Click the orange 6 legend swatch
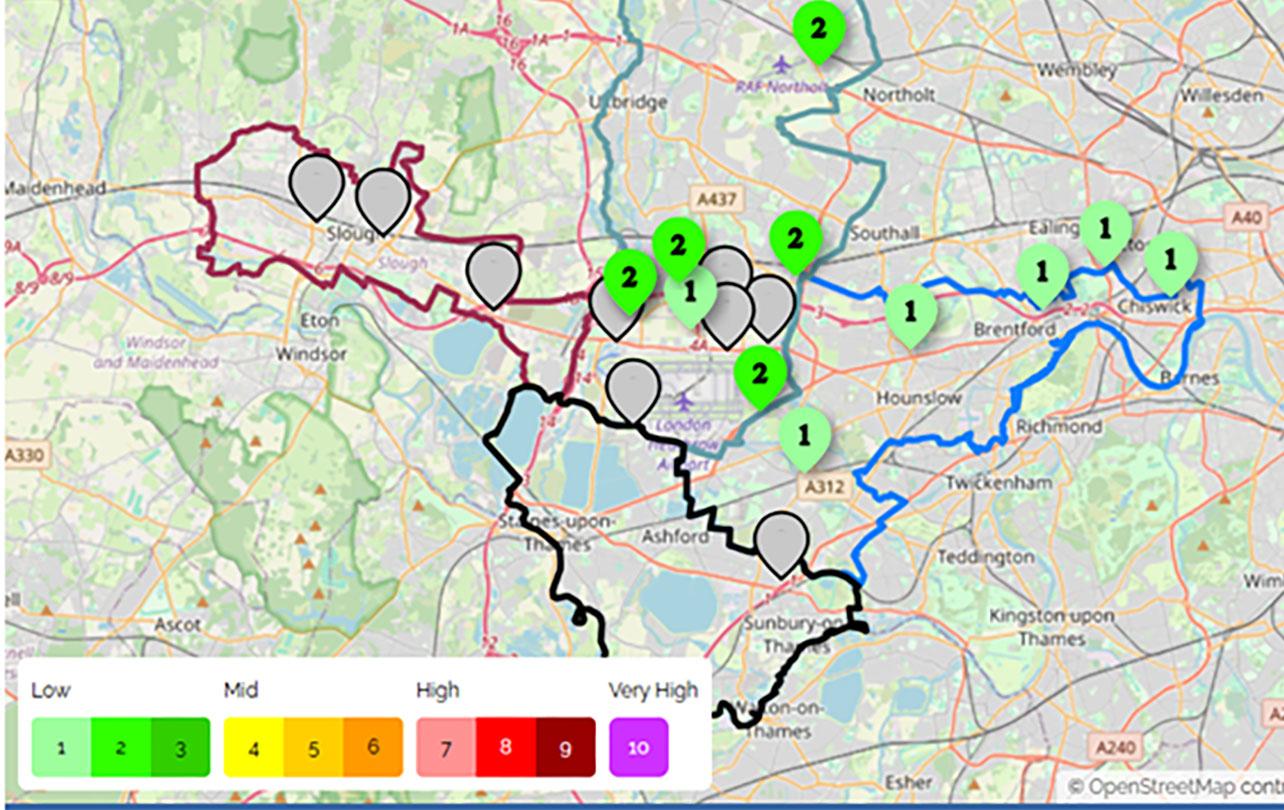Image resolution: width=1284 pixels, height=810 pixels. click(373, 747)
